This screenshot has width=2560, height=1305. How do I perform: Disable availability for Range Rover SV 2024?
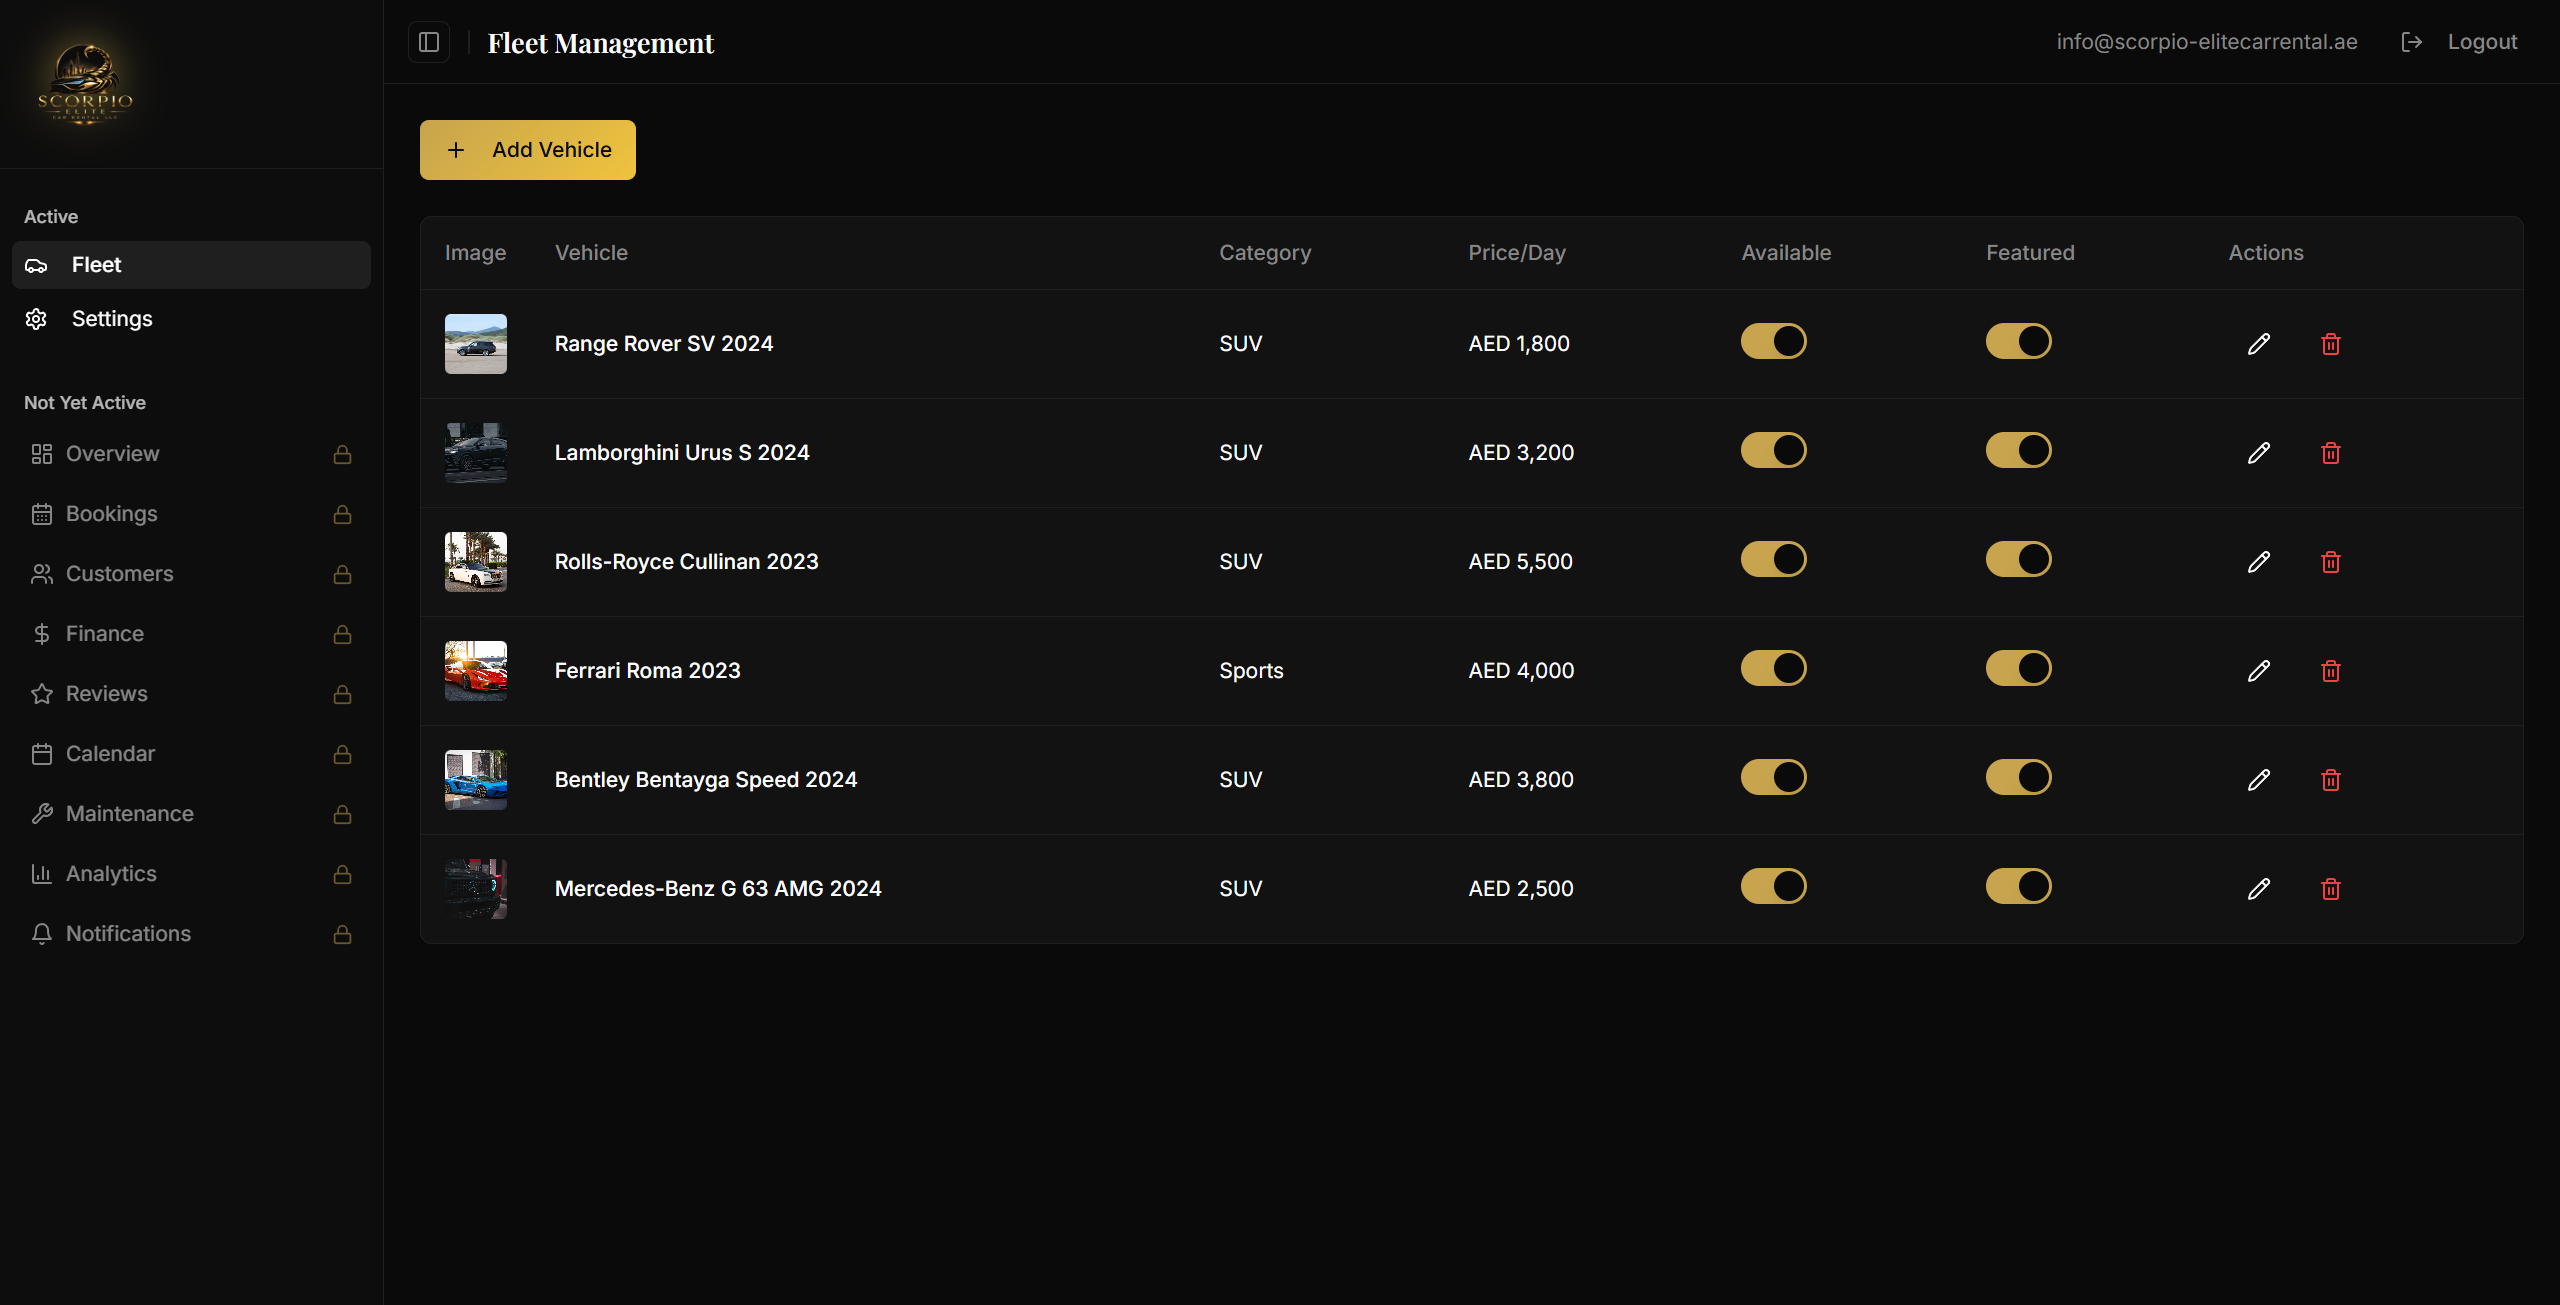1773,342
